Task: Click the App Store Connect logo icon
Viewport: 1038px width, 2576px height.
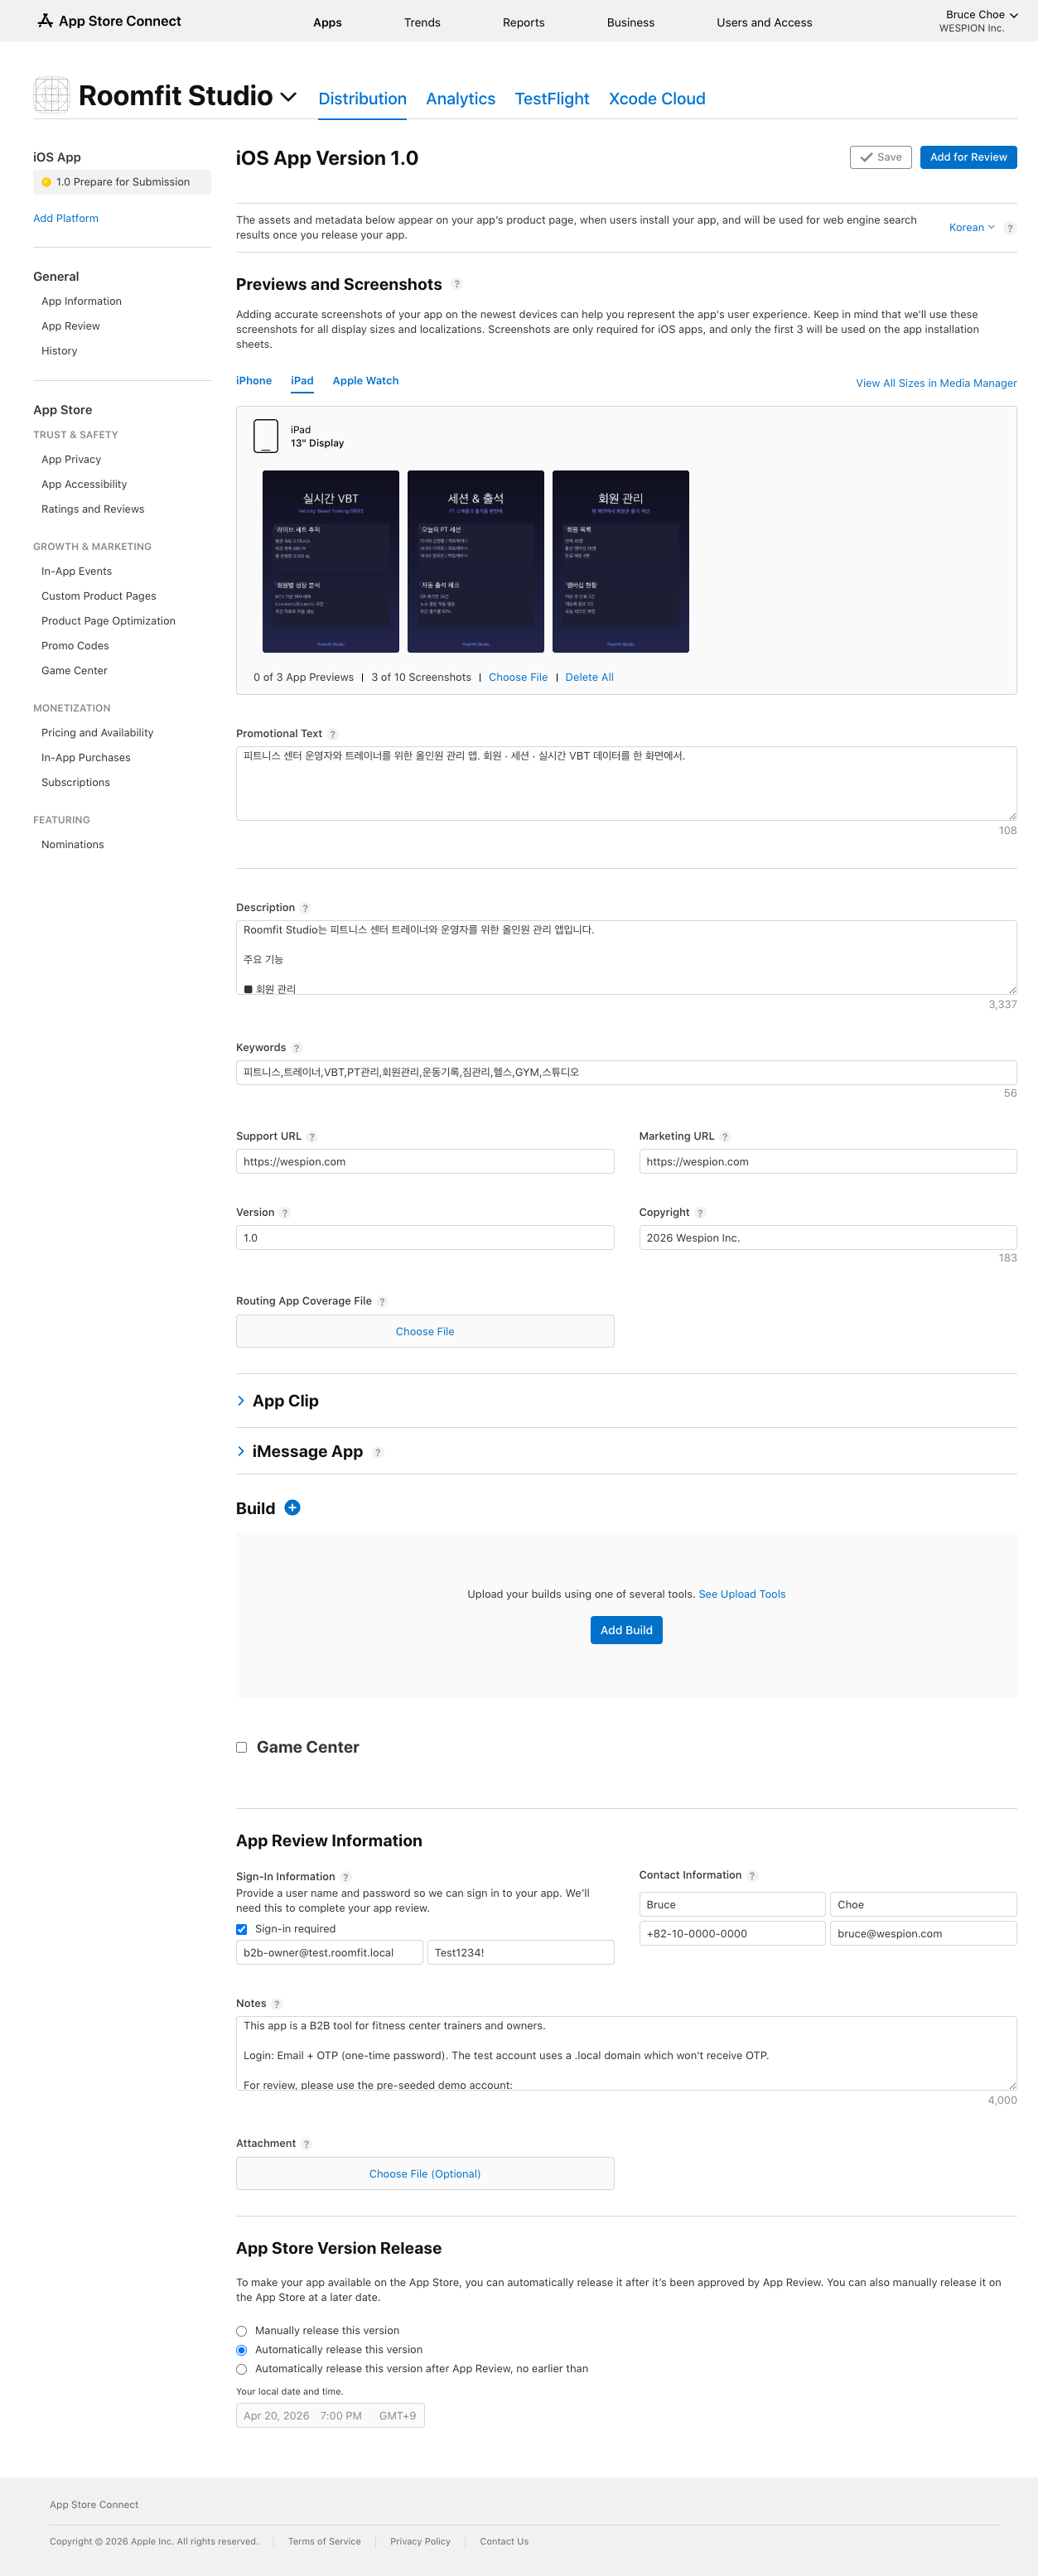Action: pos(45,21)
